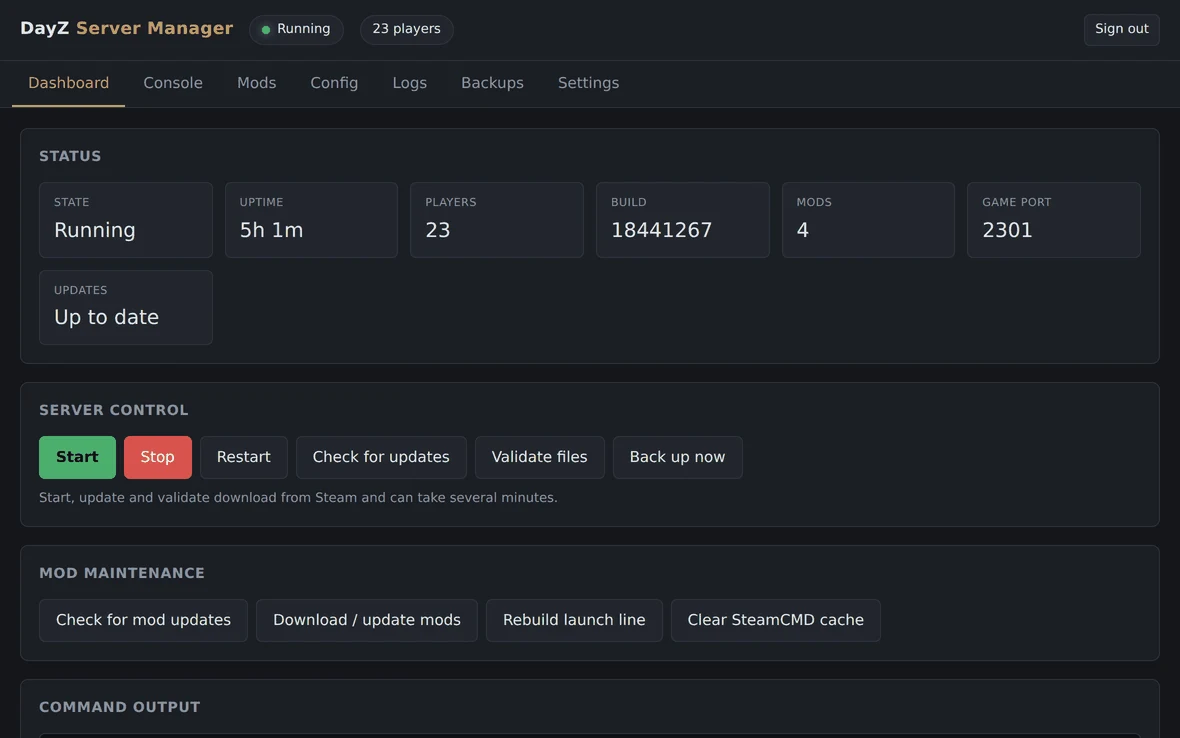The height and width of the screenshot is (738, 1180).
Task: Click the DayZ Server Manager title
Action: [x=126, y=29]
